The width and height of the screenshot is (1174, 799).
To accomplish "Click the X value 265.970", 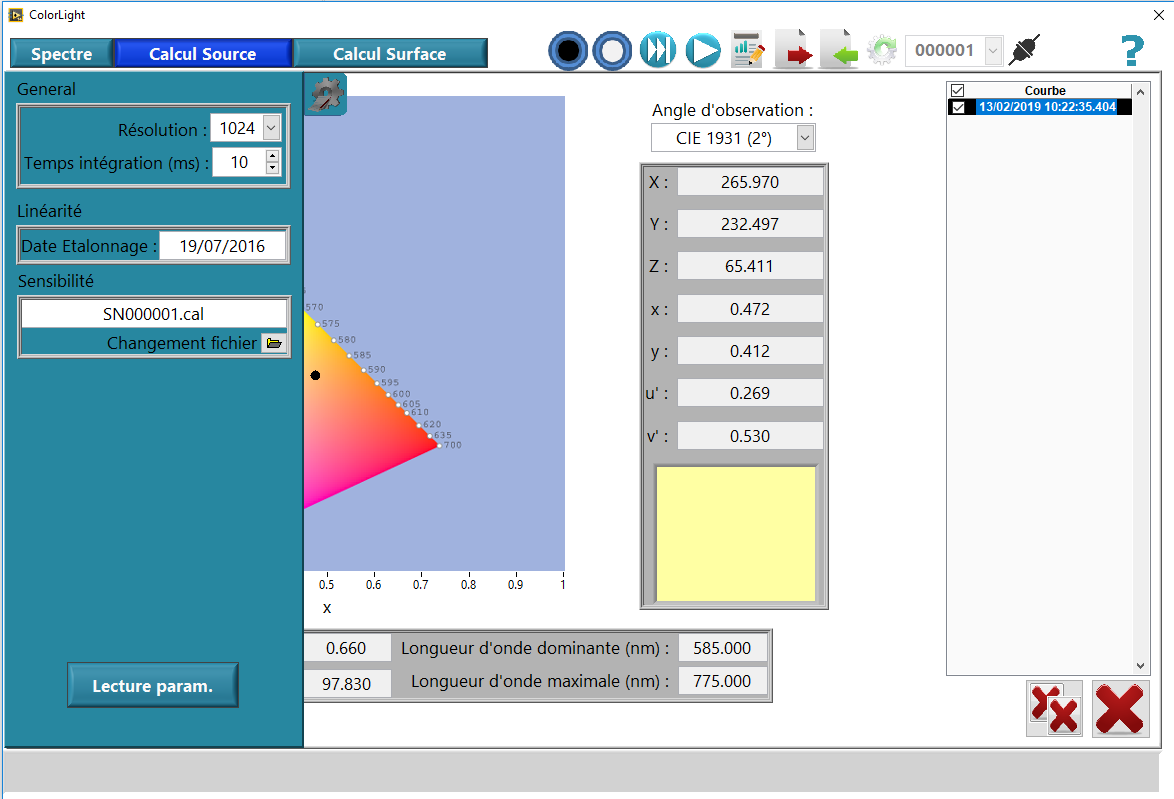I will click(749, 182).
